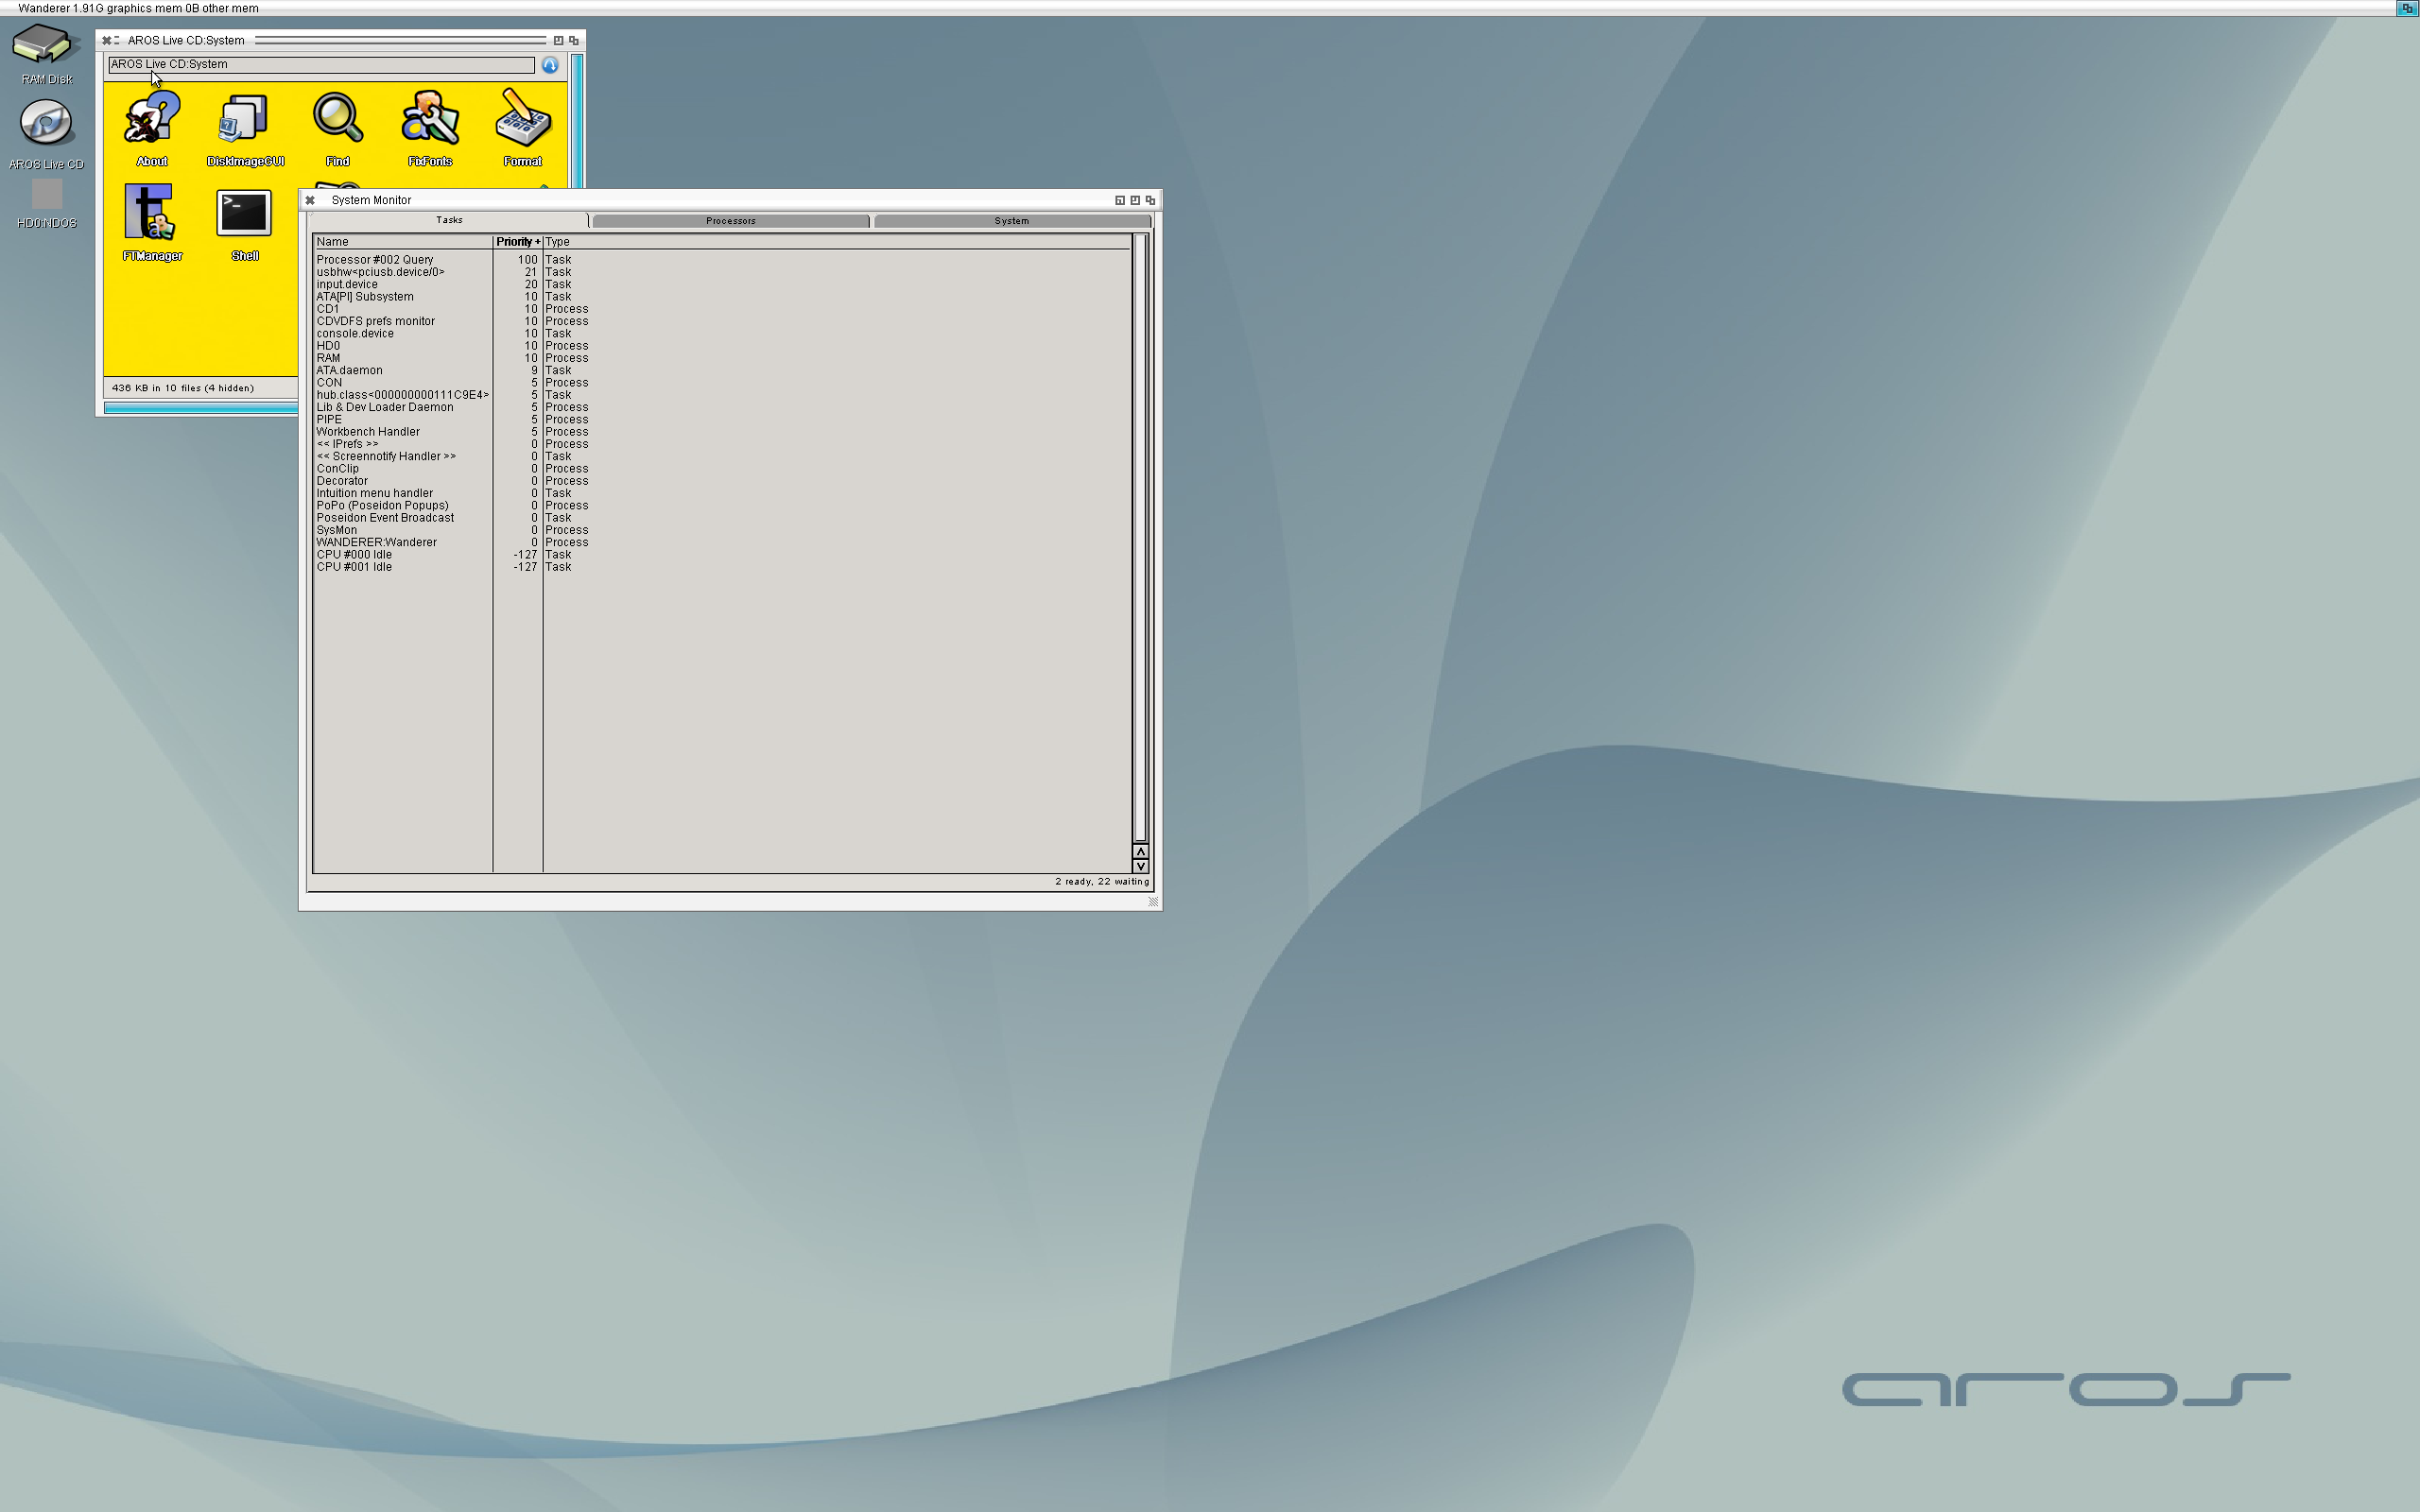
Task: Select the << IPrefs >> row
Action: point(722,444)
